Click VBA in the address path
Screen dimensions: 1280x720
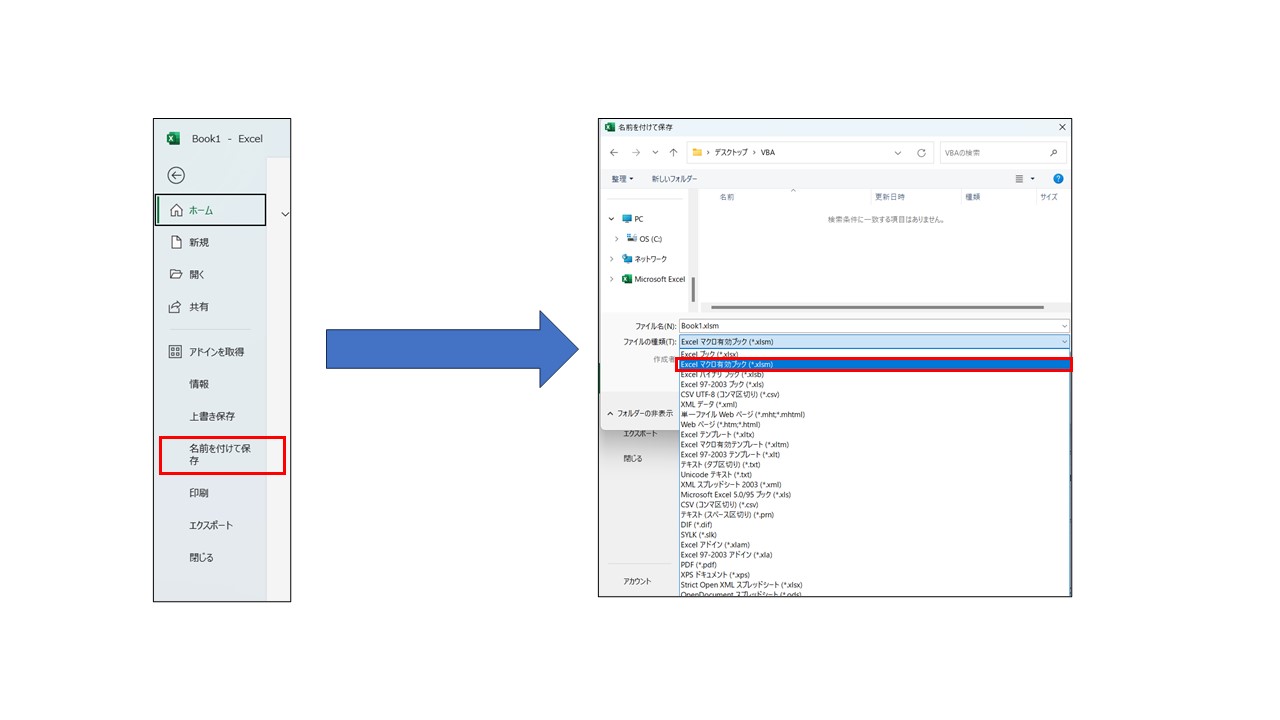(767, 153)
